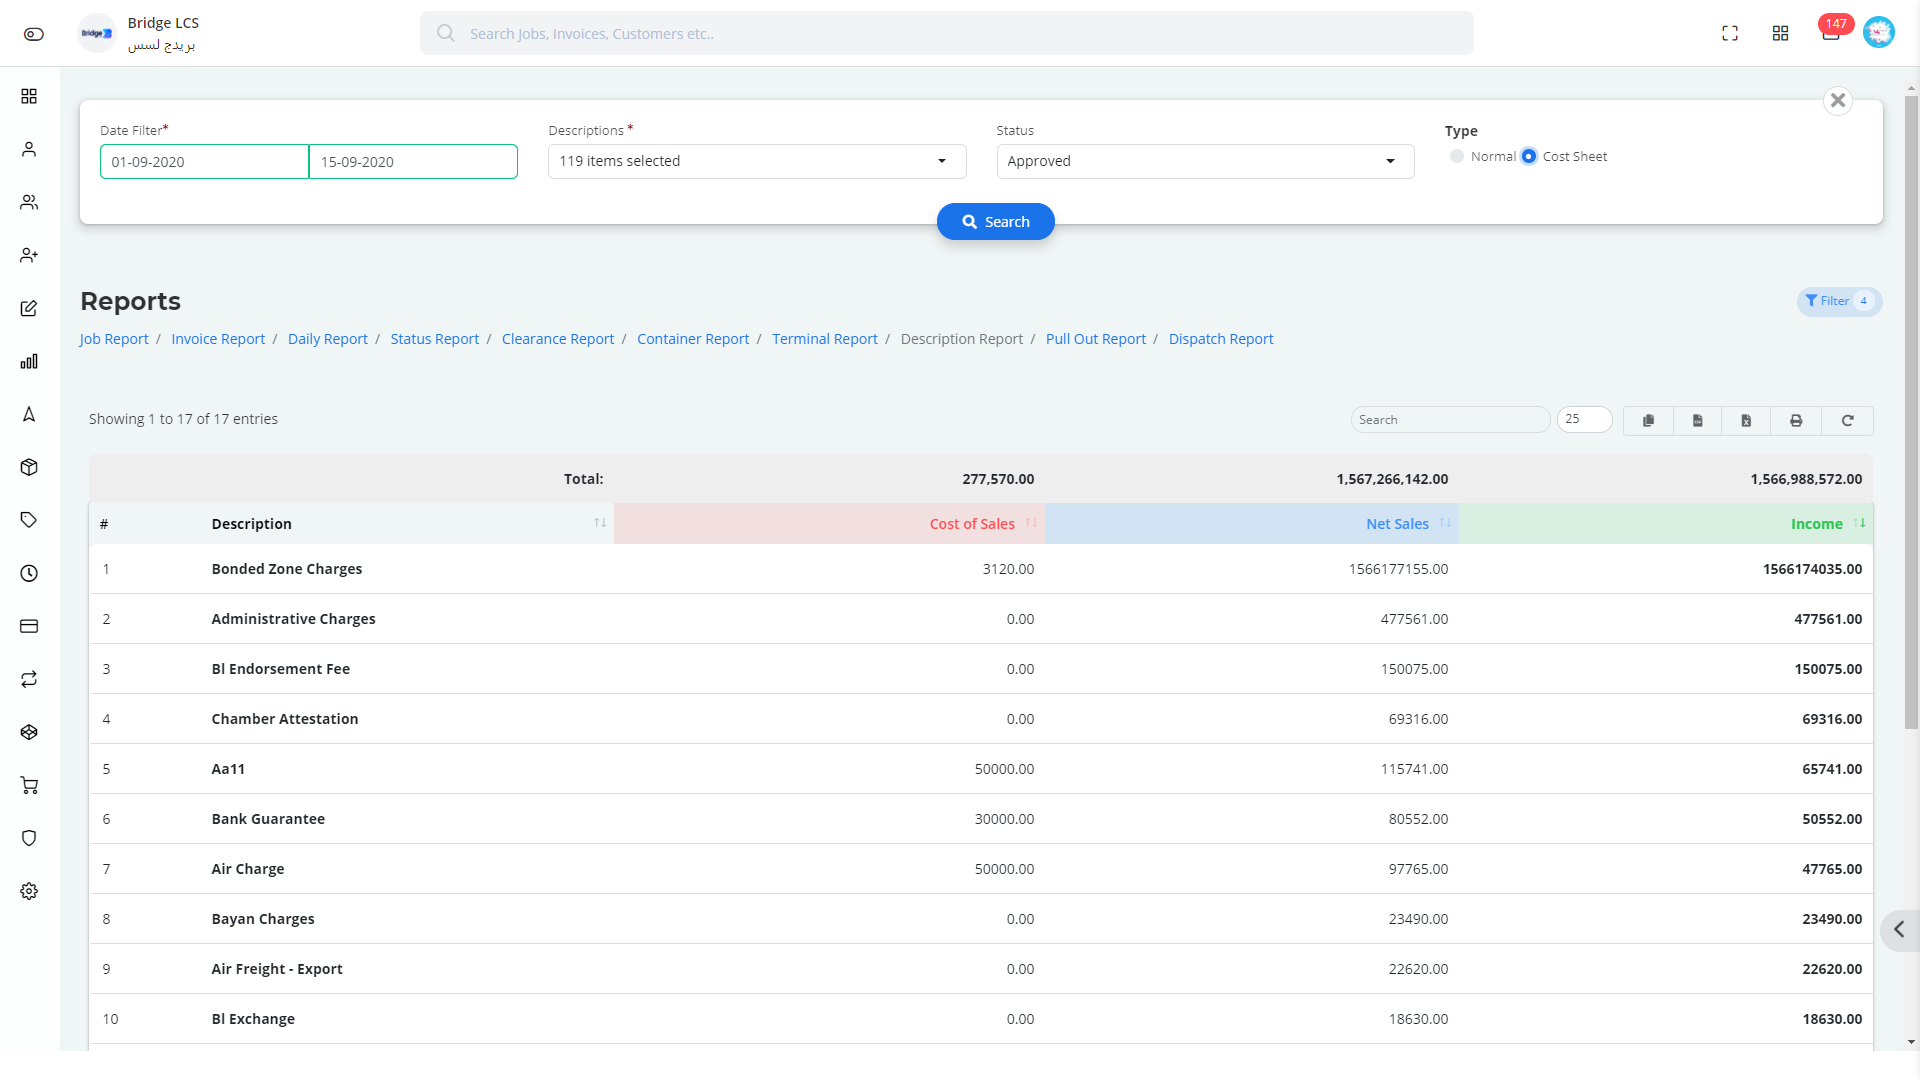The width and height of the screenshot is (1920, 1080).
Task: Click the Pull Out Report link
Action: pyautogui.click(x=1096, y=339)
